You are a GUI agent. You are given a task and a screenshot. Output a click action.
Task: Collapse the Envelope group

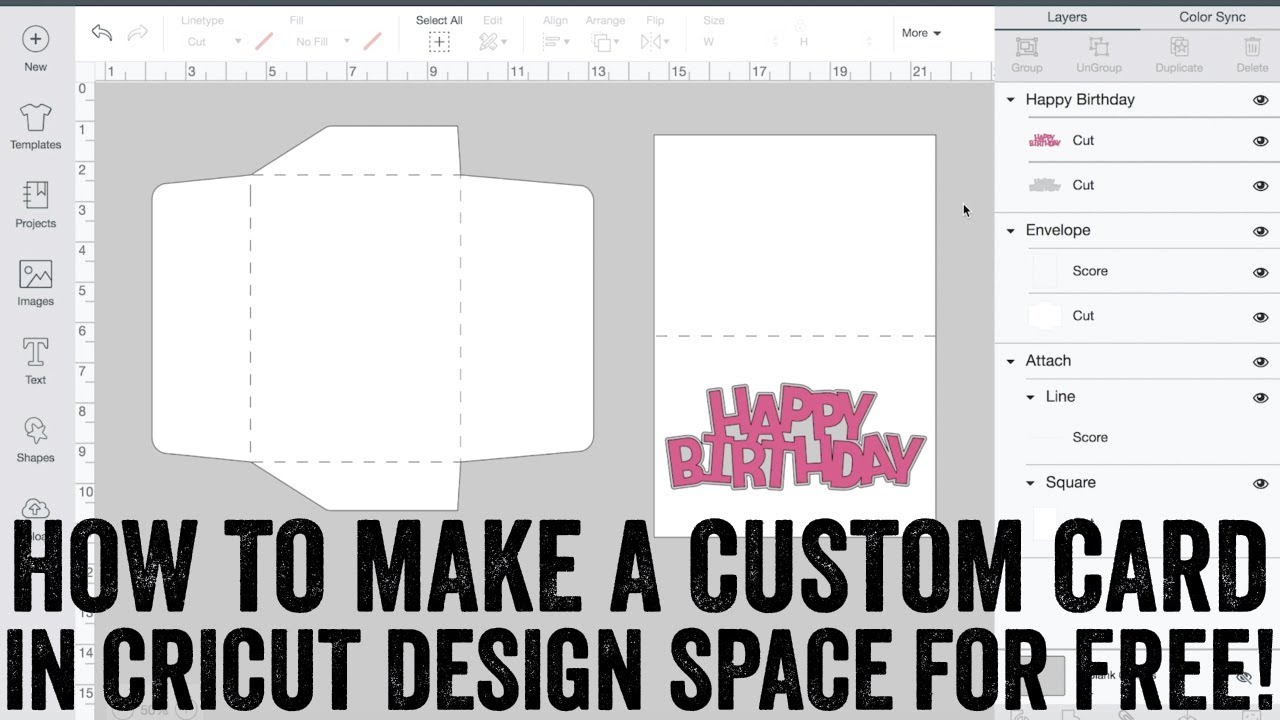click(x=1010, y=231)
